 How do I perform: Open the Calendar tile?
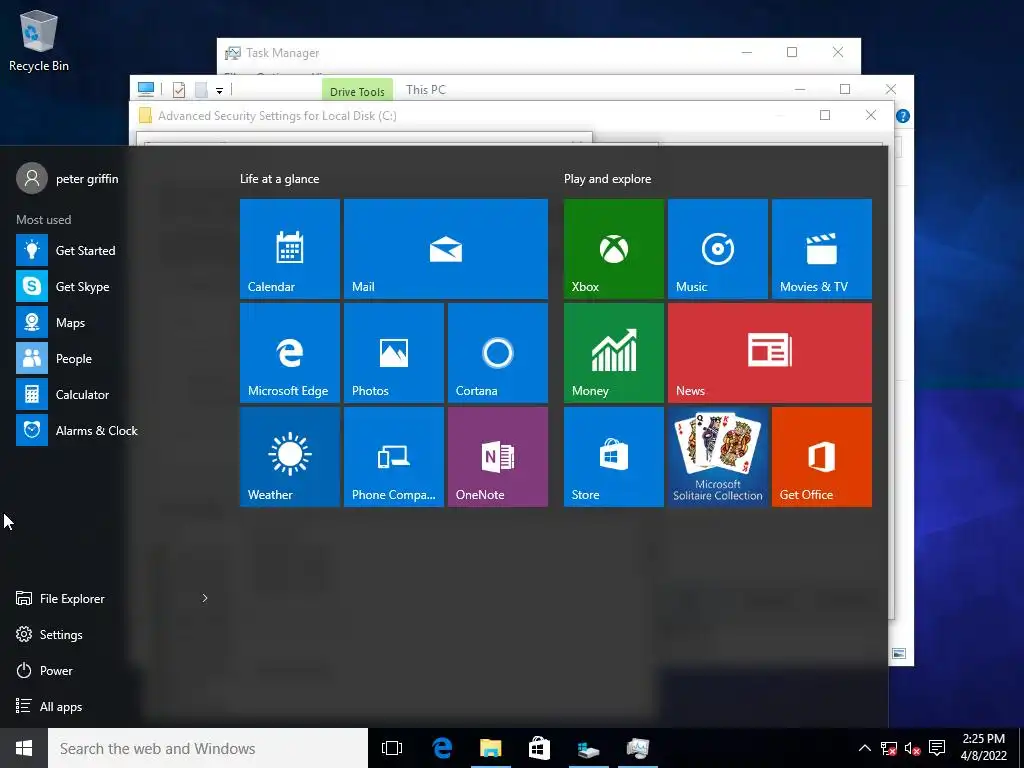click(x=289, y=249)
